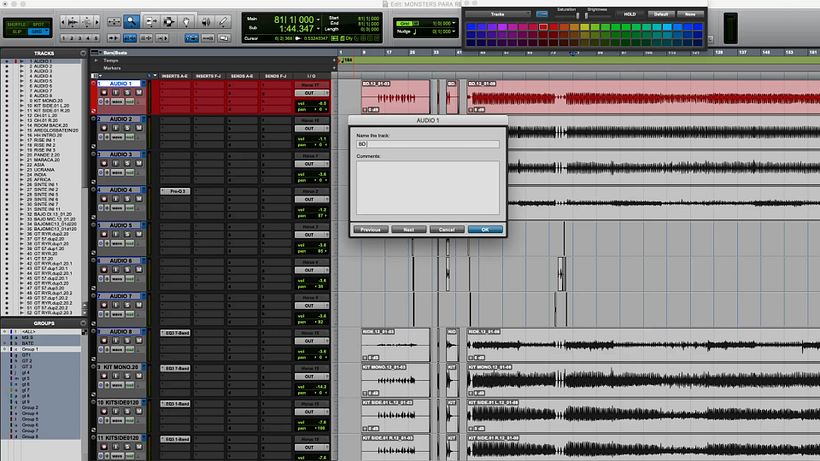Click the Comments text area
820x461 pixels.
(427, 187)
